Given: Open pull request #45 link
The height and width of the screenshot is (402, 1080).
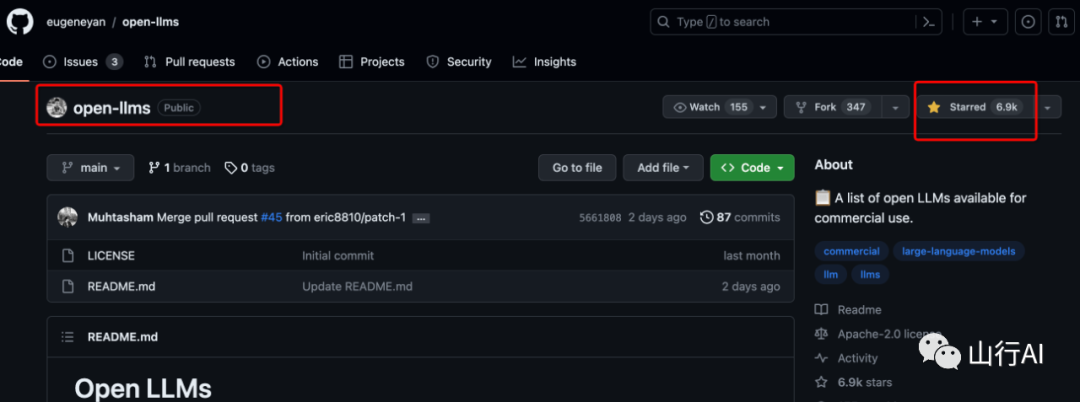Looking at the screenshot, I should coord(271,218).
